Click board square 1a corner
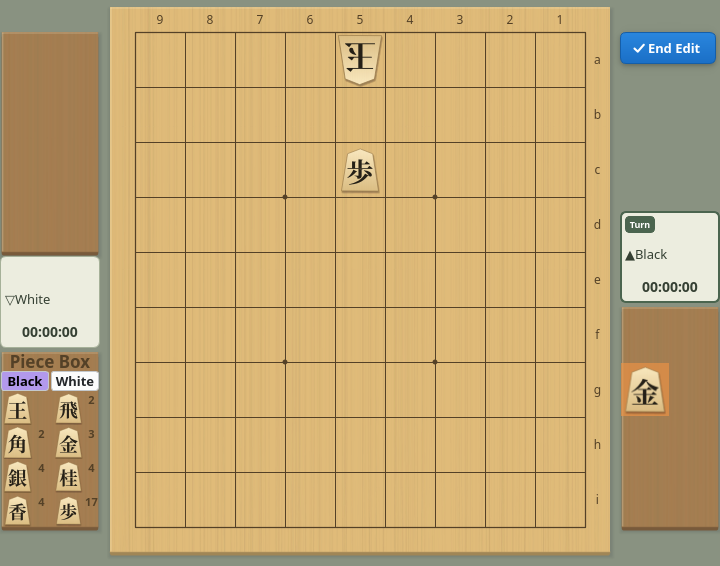 (x=560, y=60)
